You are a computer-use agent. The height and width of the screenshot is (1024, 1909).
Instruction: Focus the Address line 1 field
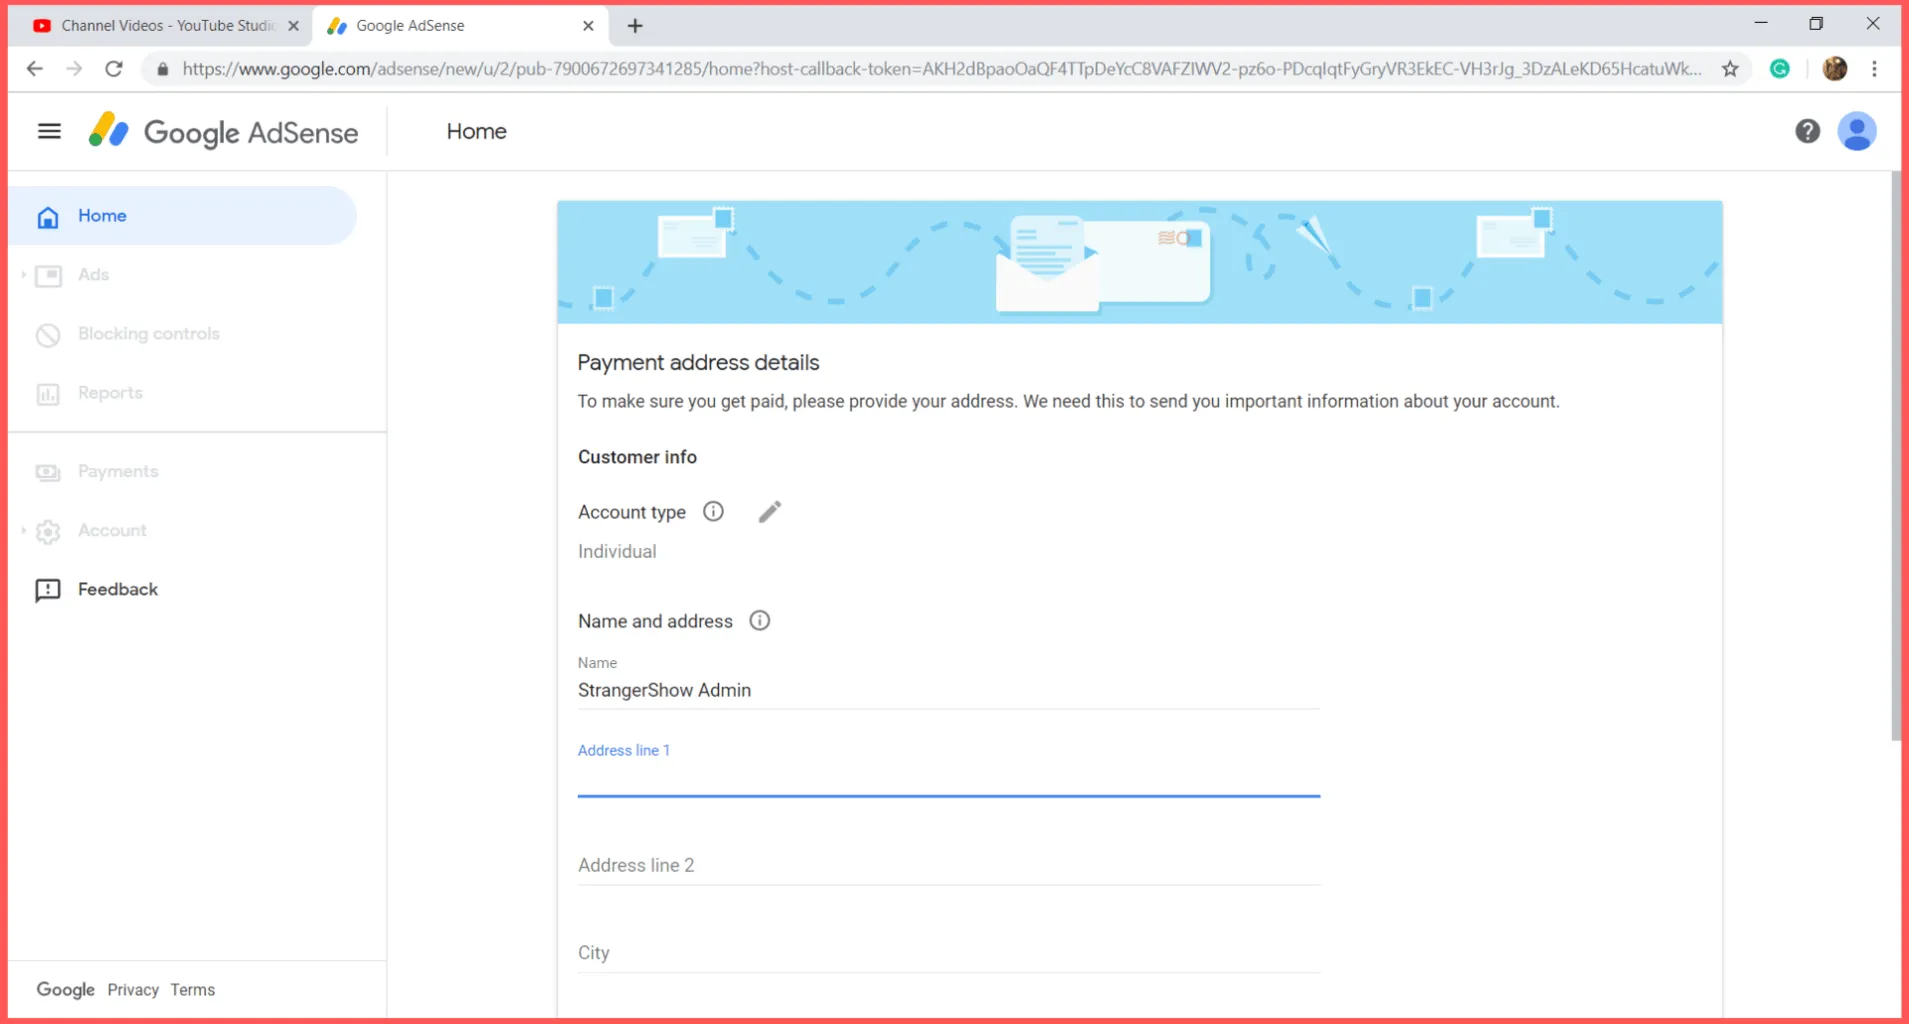pyautogui.click(x=948, y=777)
